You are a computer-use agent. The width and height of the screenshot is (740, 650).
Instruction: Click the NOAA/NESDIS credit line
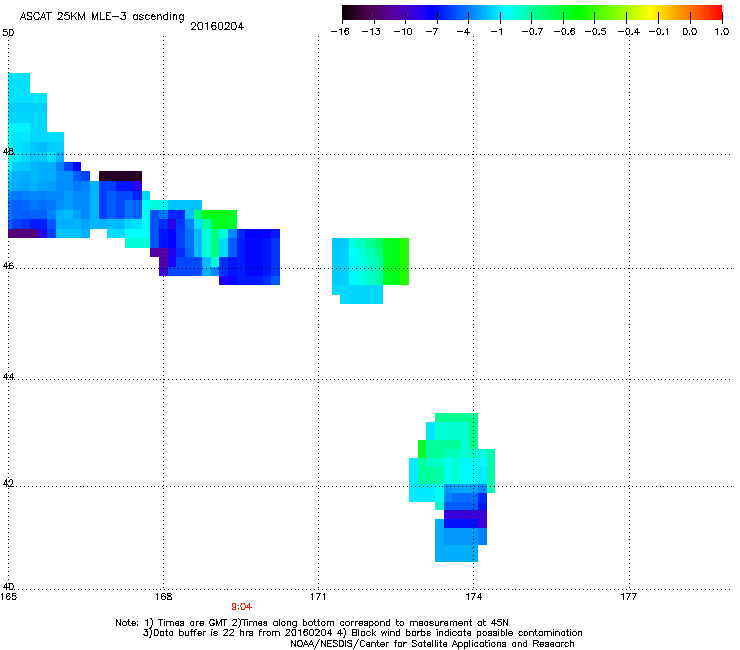432,644
